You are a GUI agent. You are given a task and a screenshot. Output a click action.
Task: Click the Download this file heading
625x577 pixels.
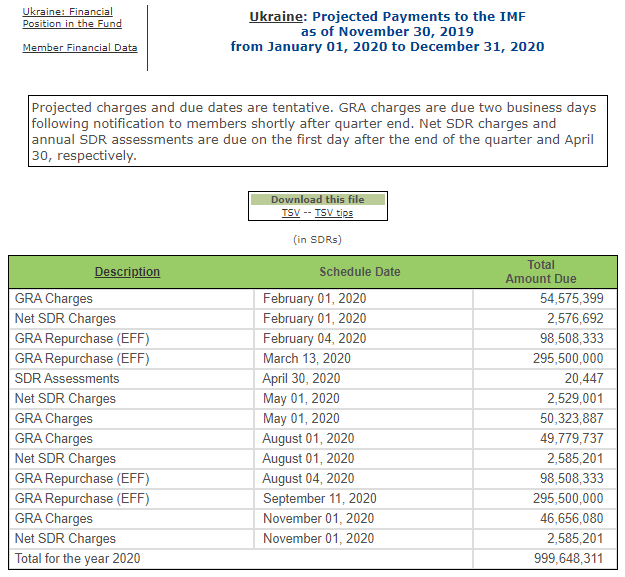317,200
